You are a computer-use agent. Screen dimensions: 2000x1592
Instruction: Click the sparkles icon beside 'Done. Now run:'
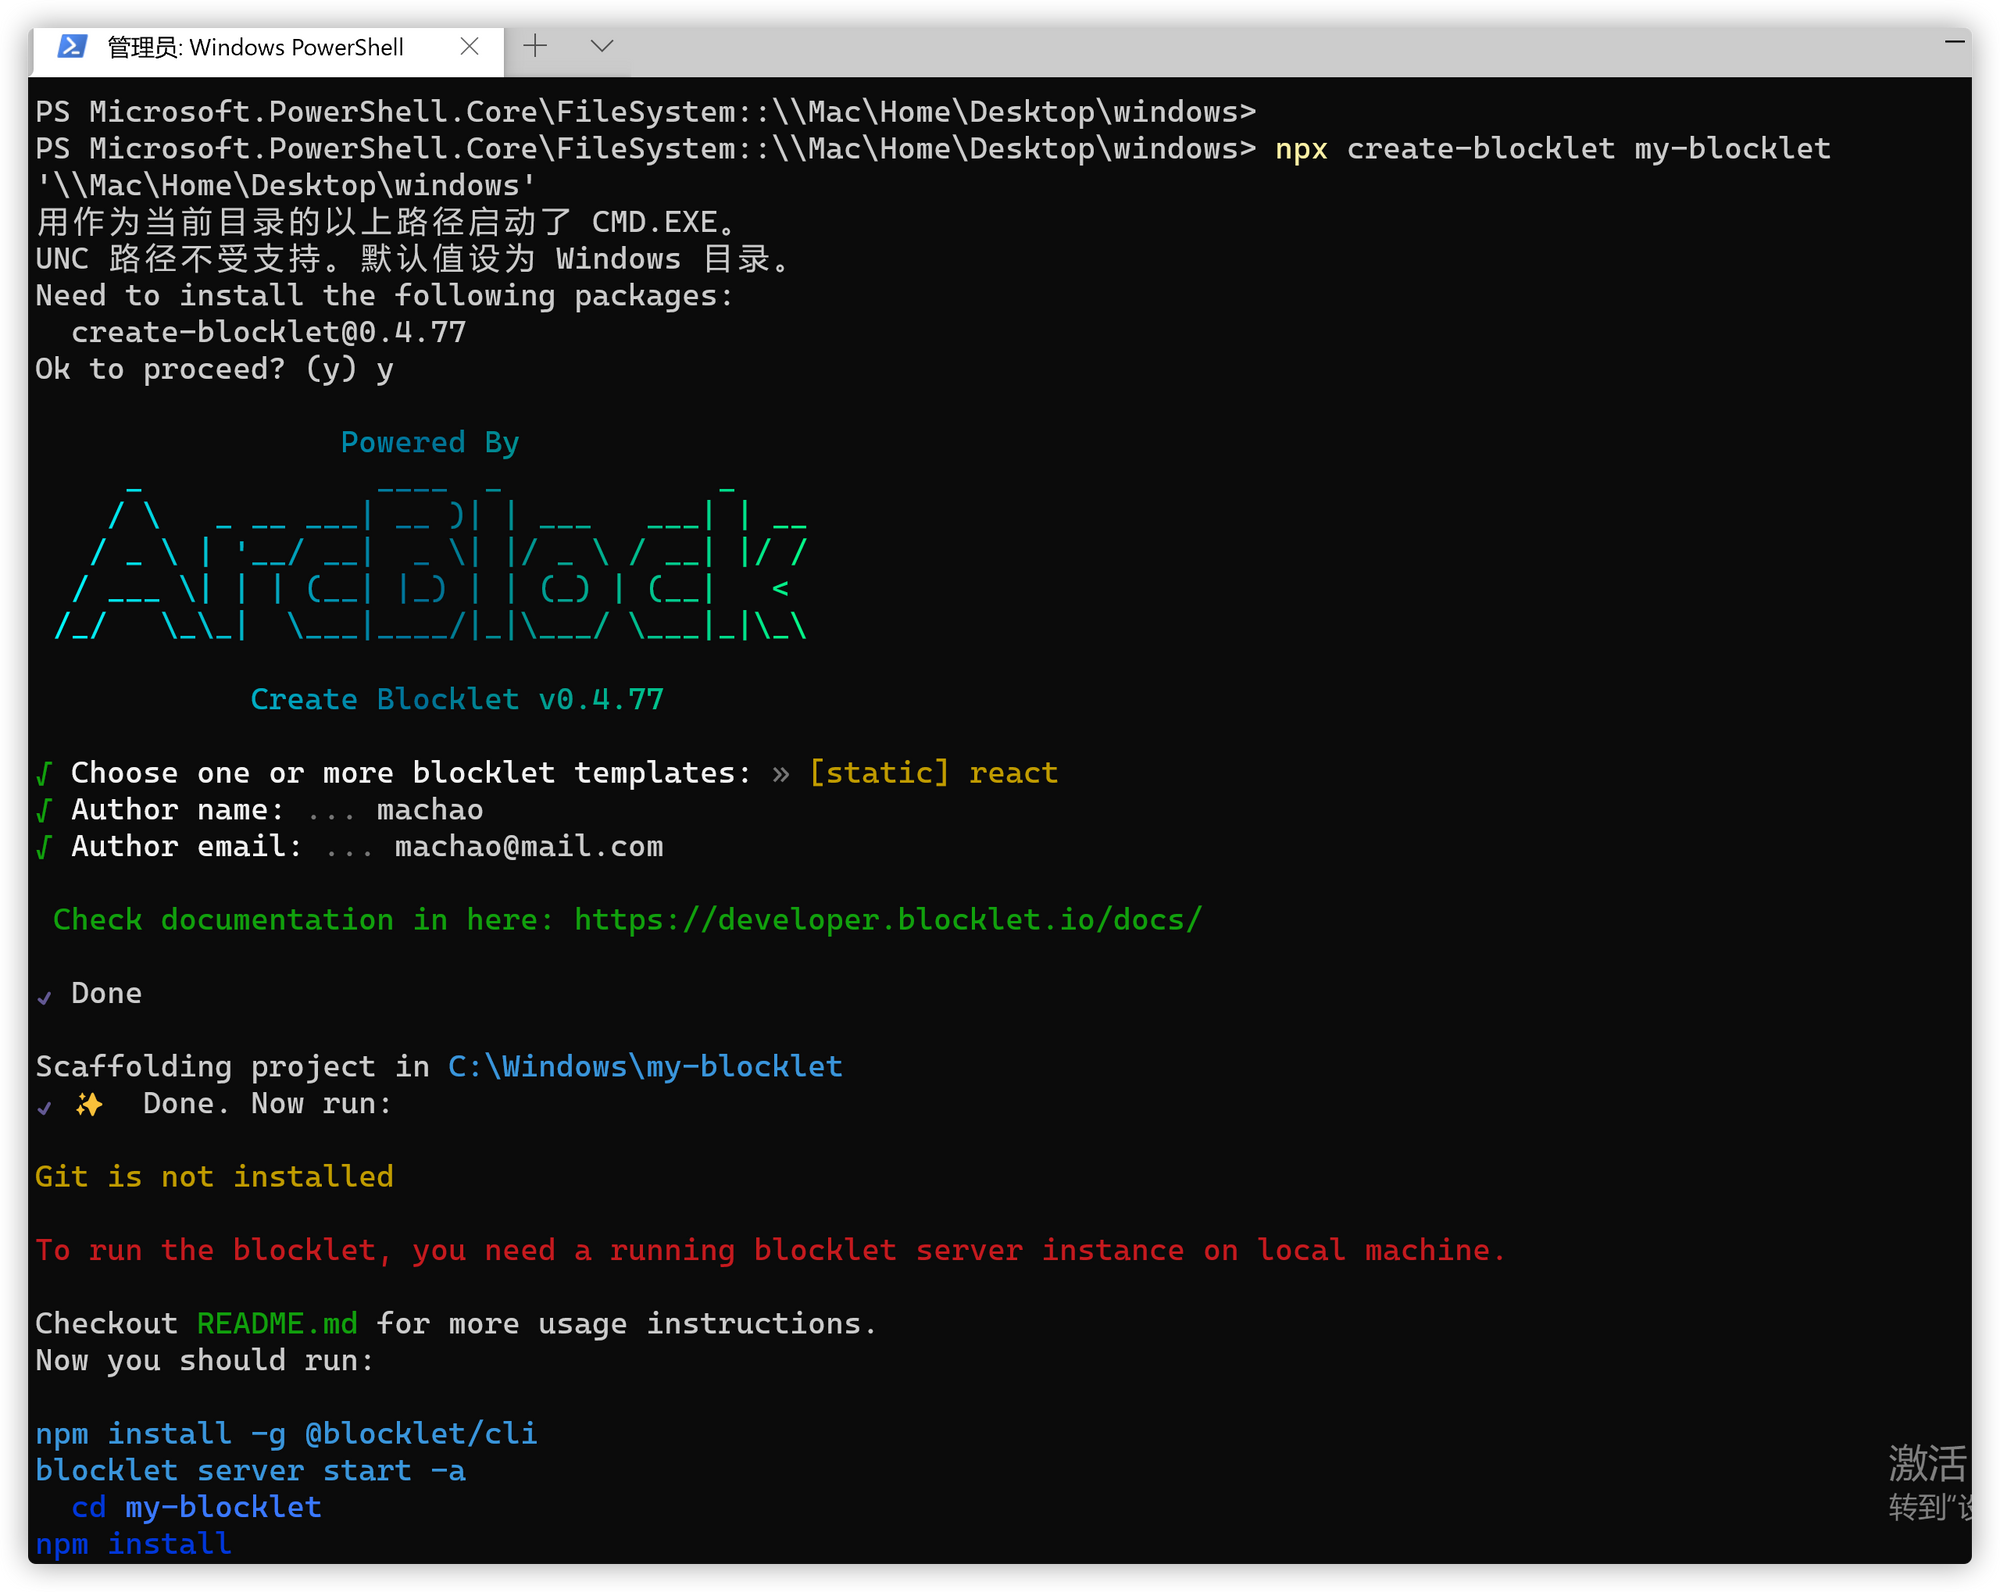click(x=88, y=1103)
